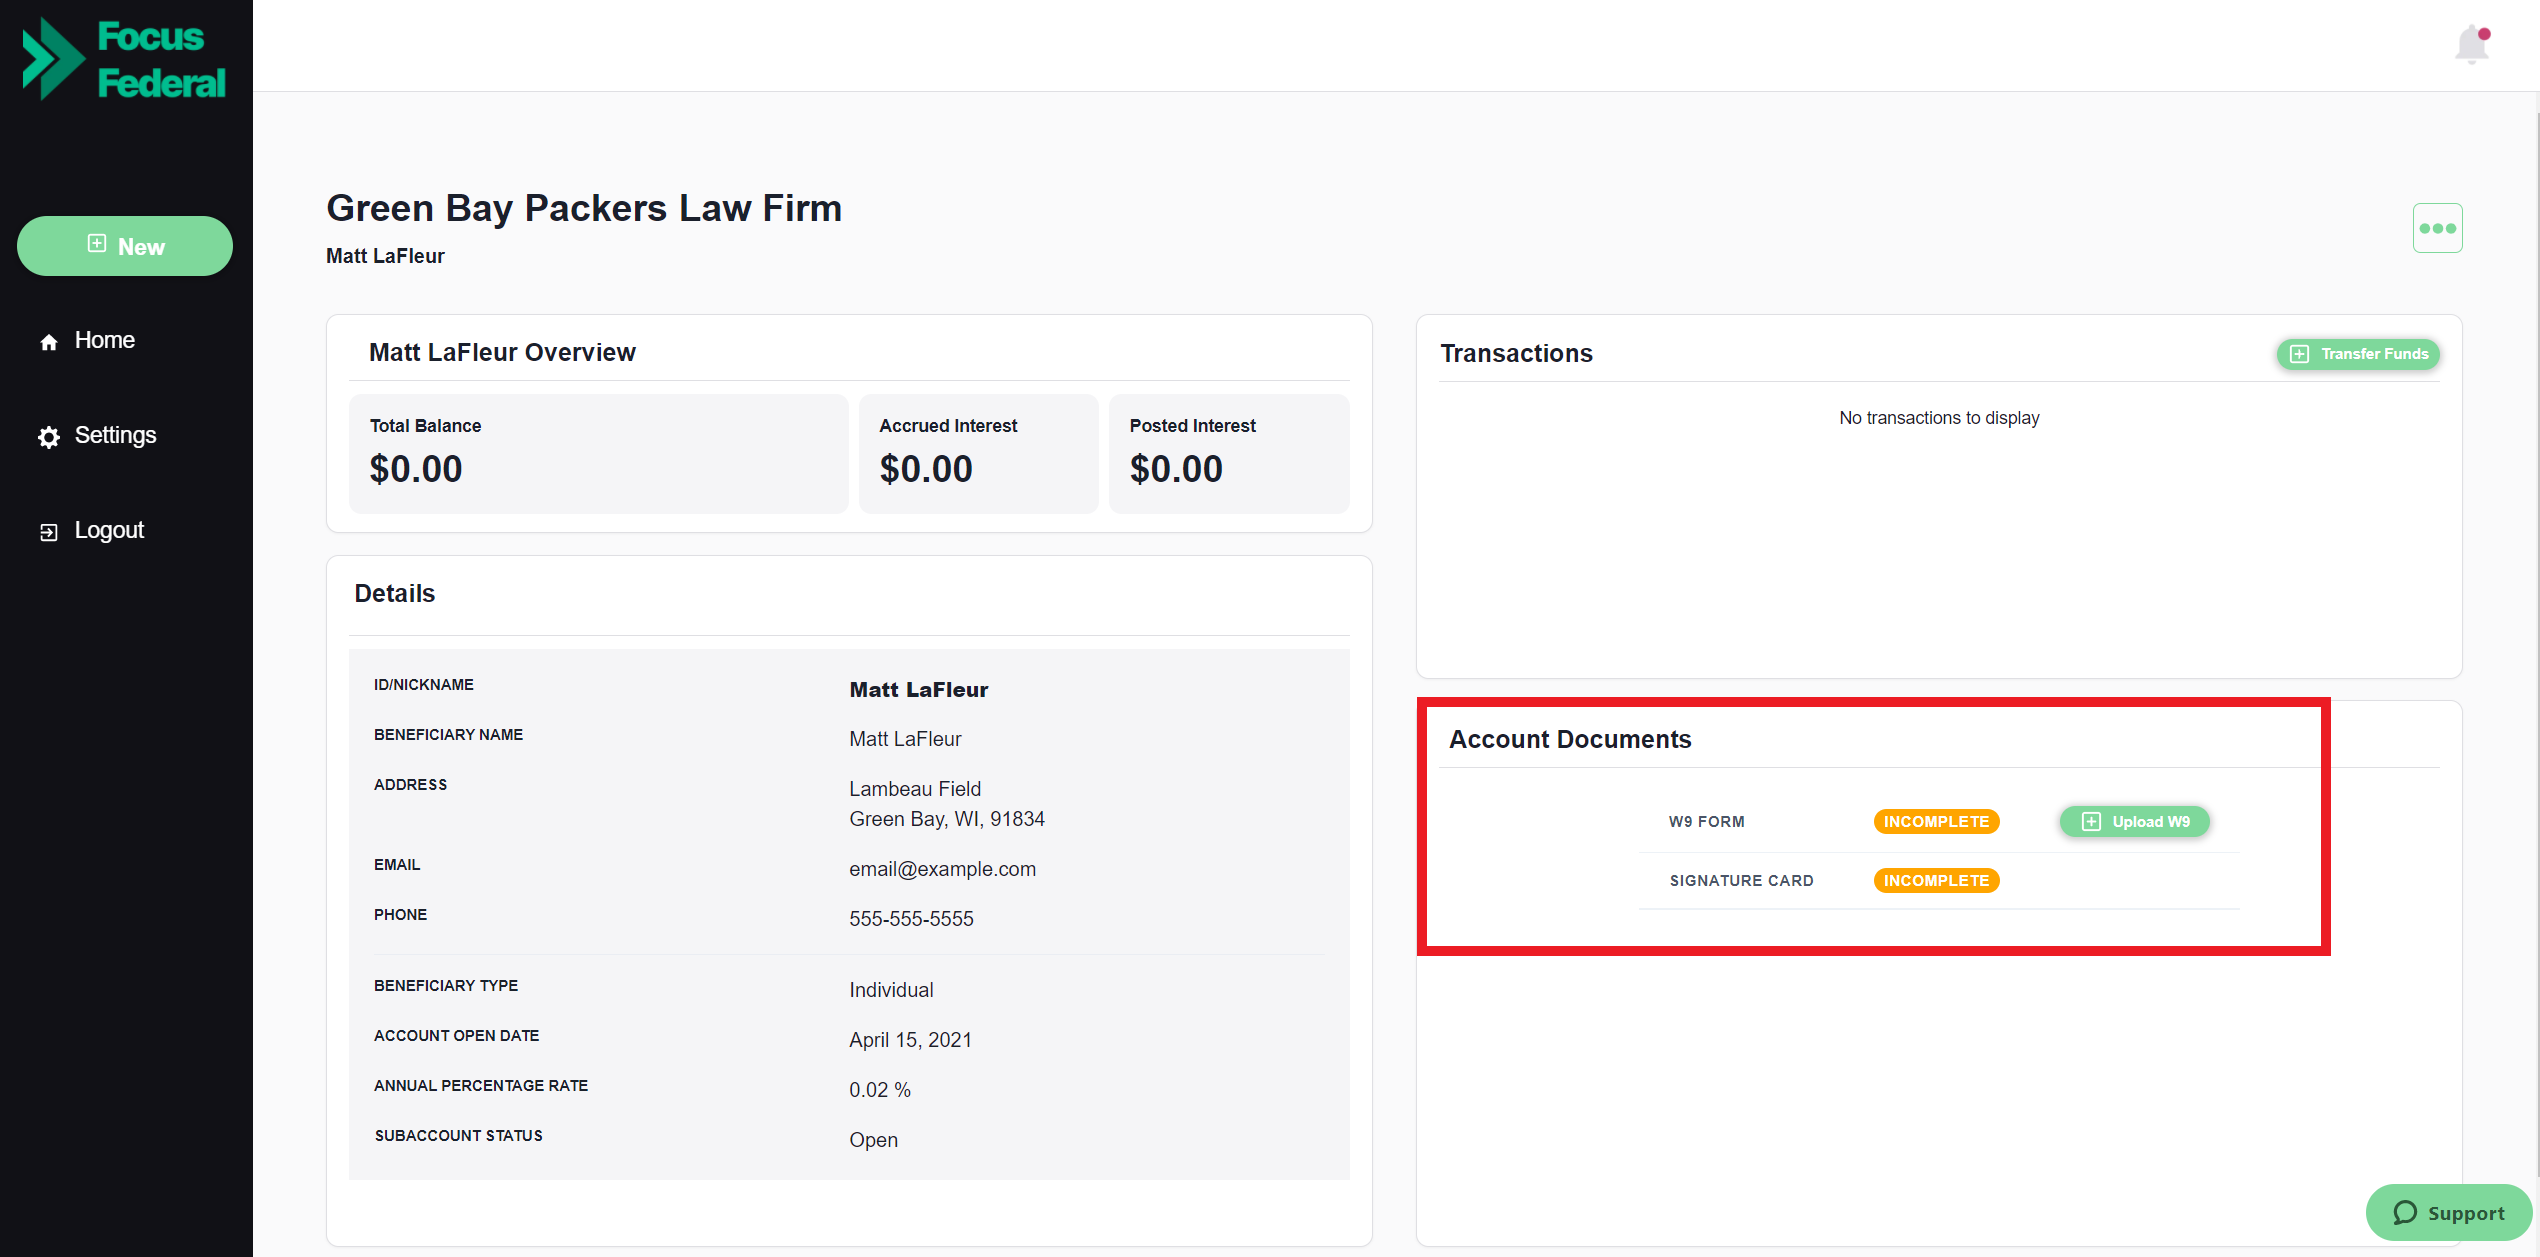Viewport: 2540px width, 1257px height.
Task: Click the Support chat bubble icon
Action: (x=2404, y=1213)
